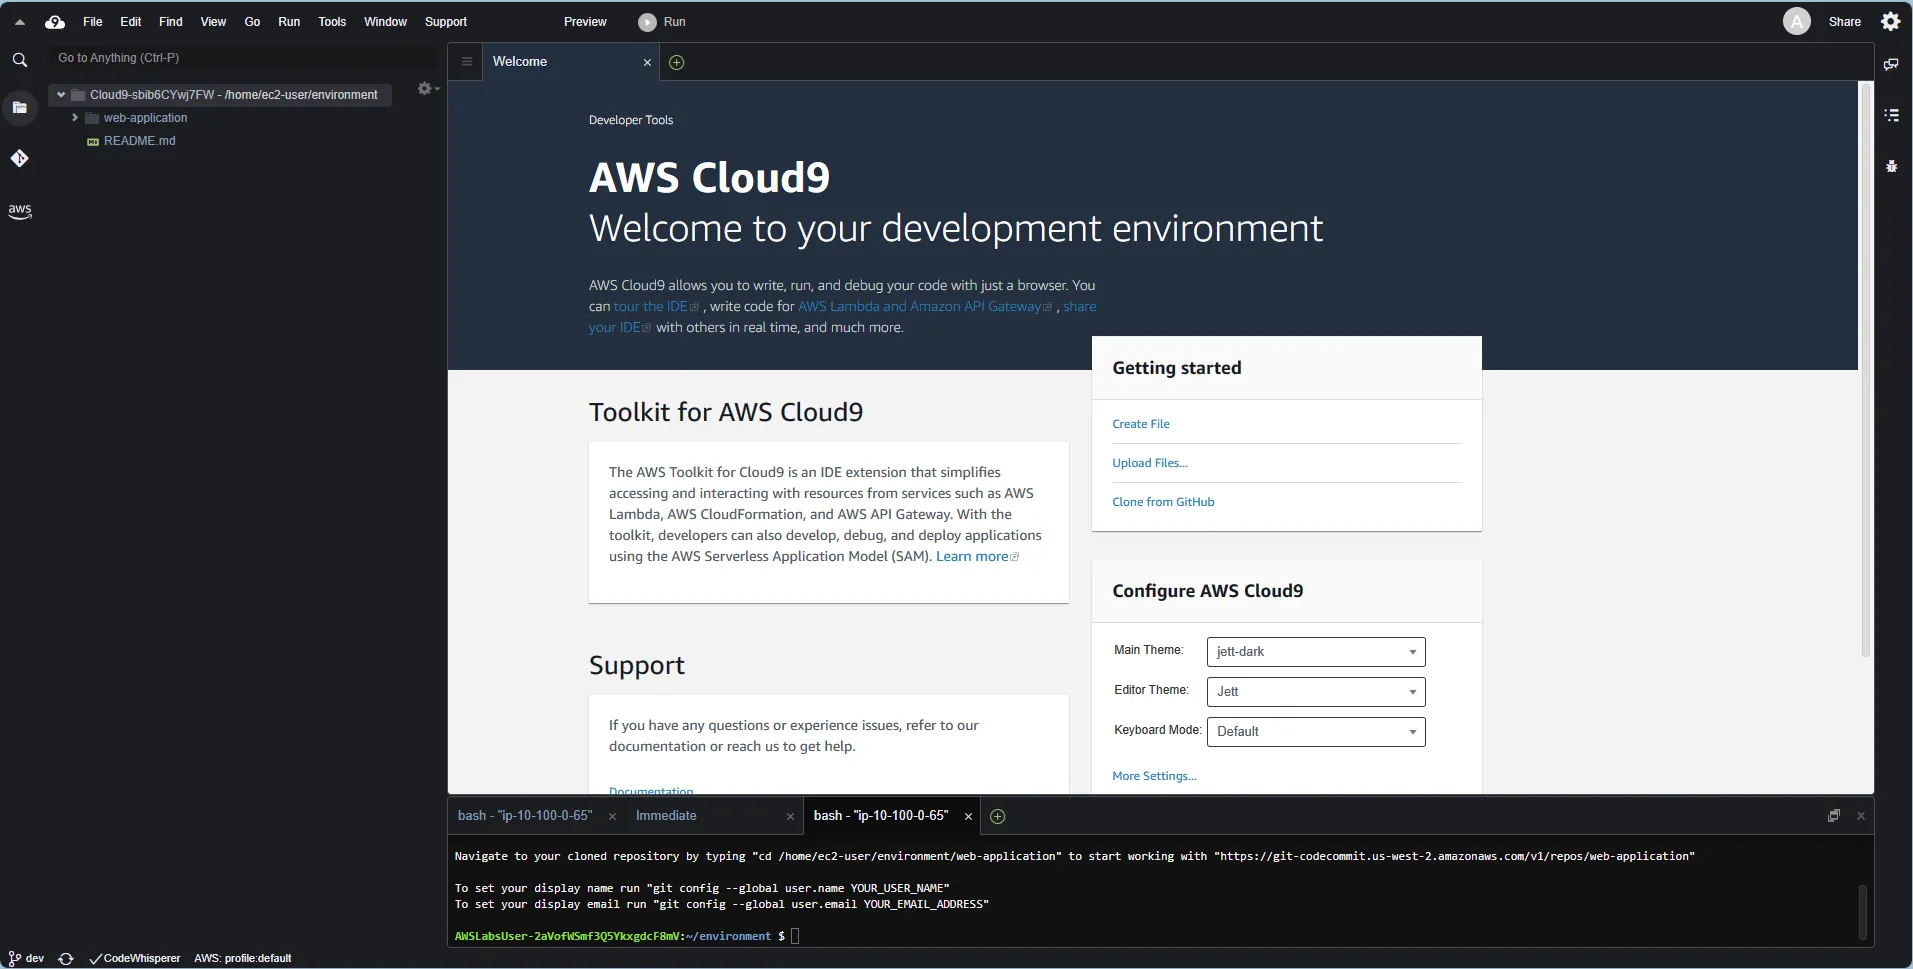Click the Cloud9 cloud logo icon
1913x969 pixels.
[55, 21]
